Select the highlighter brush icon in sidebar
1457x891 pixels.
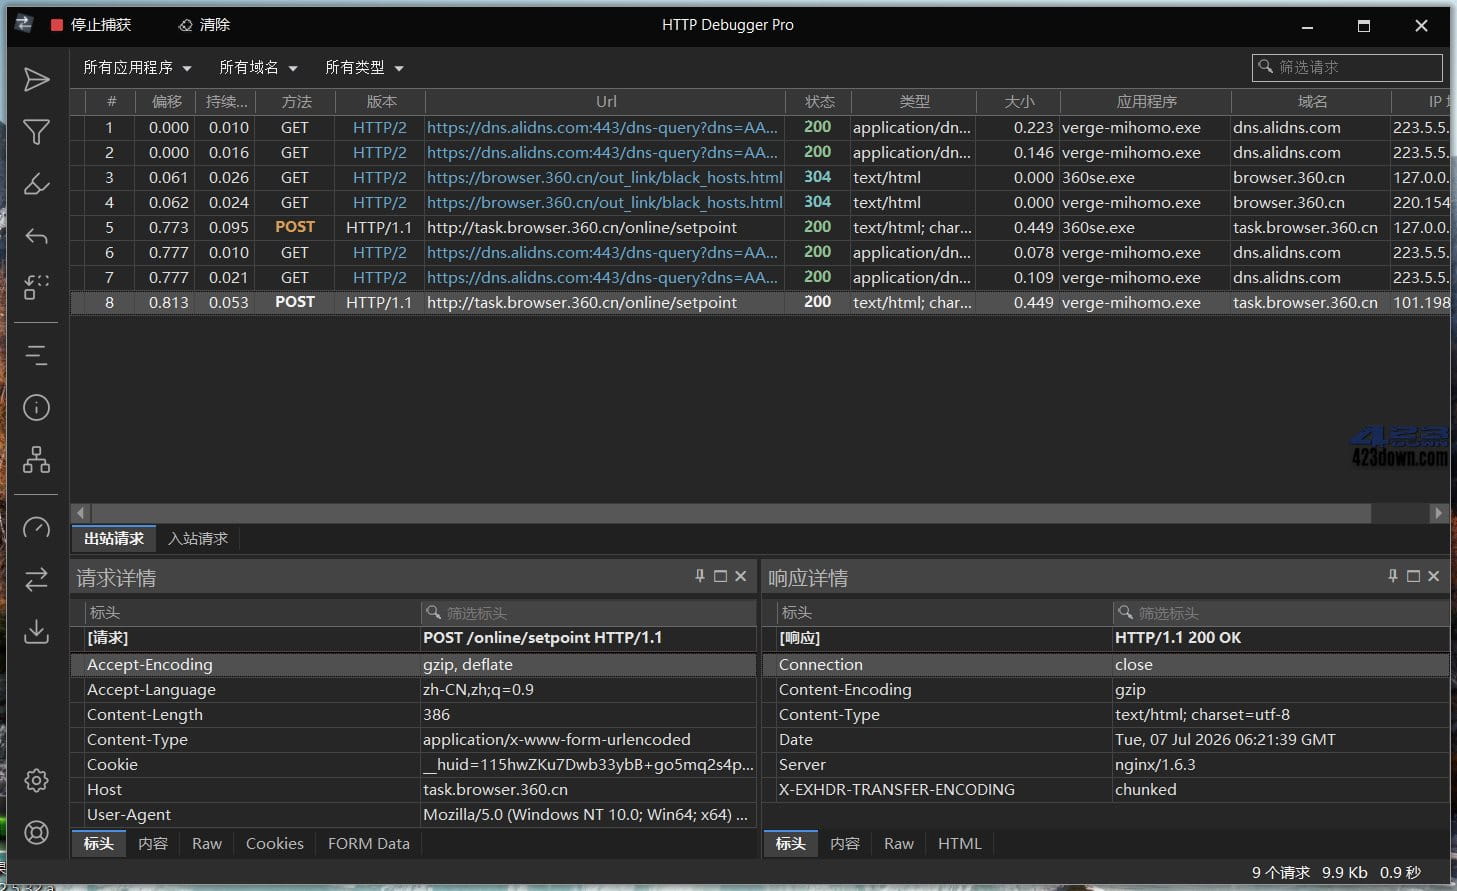coord(37,184)
